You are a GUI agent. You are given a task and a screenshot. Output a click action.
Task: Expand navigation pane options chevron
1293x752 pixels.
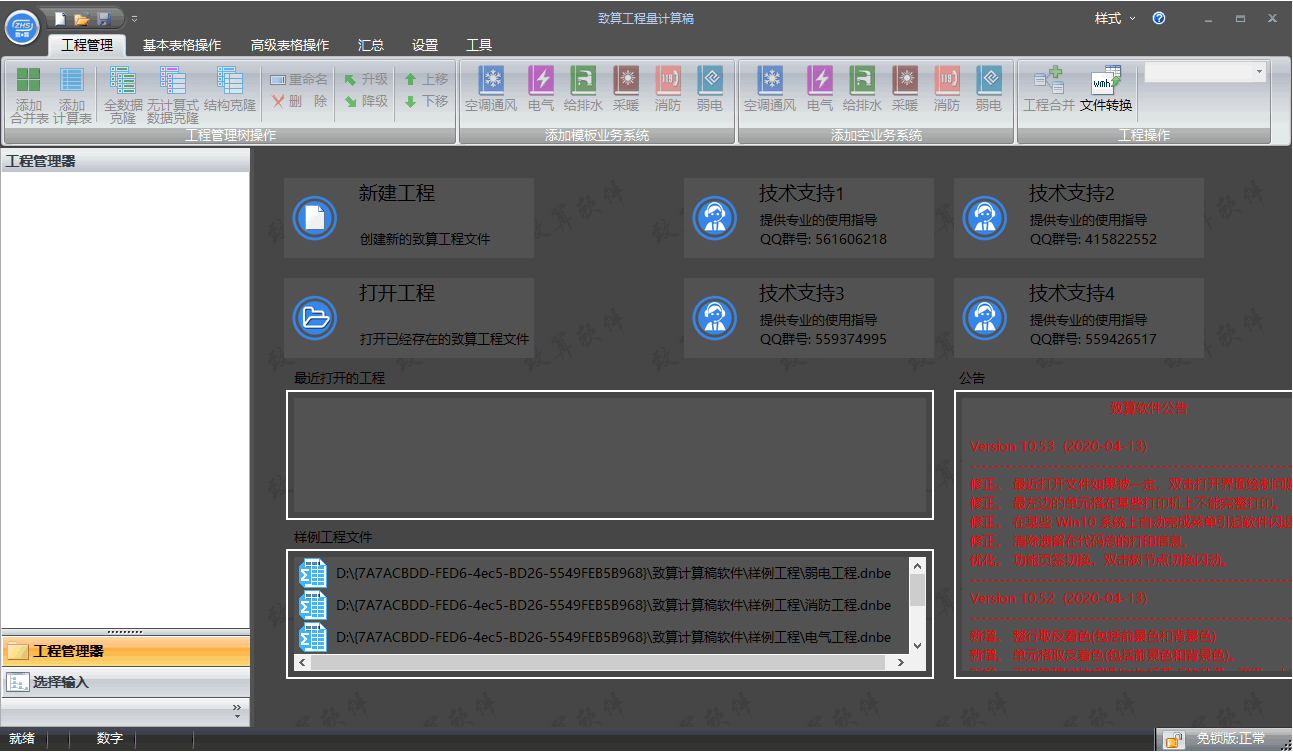(237, 710)
